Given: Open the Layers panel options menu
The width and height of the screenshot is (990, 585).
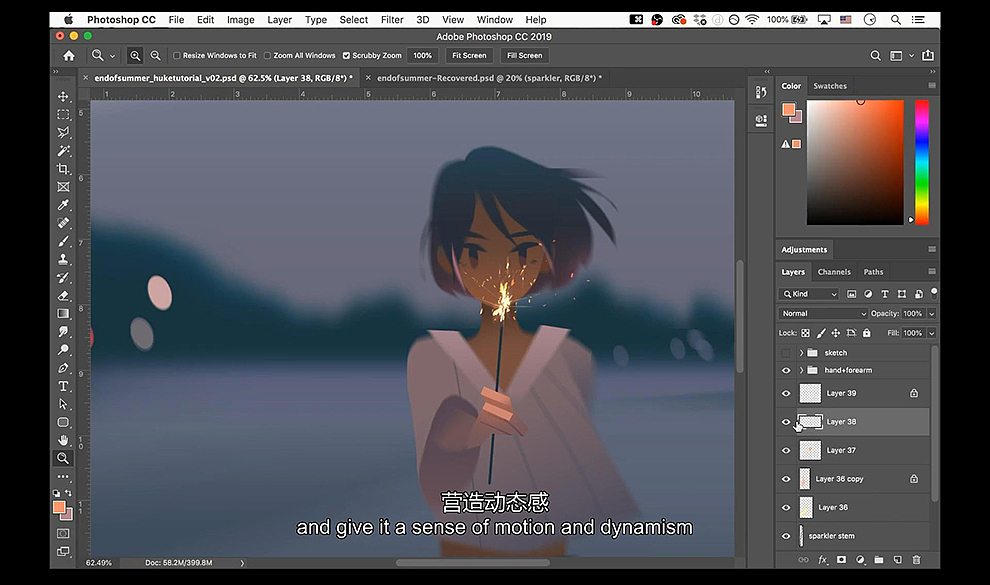Looking at the screenshot, I should 932,271.
